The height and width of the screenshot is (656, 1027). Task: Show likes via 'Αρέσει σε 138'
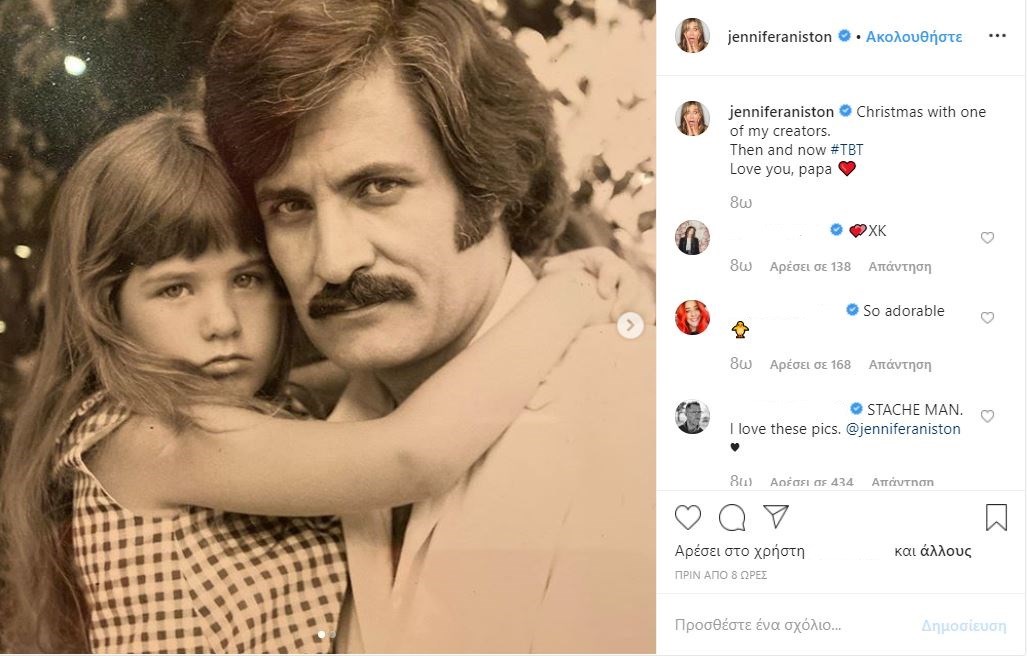(810, 267)
